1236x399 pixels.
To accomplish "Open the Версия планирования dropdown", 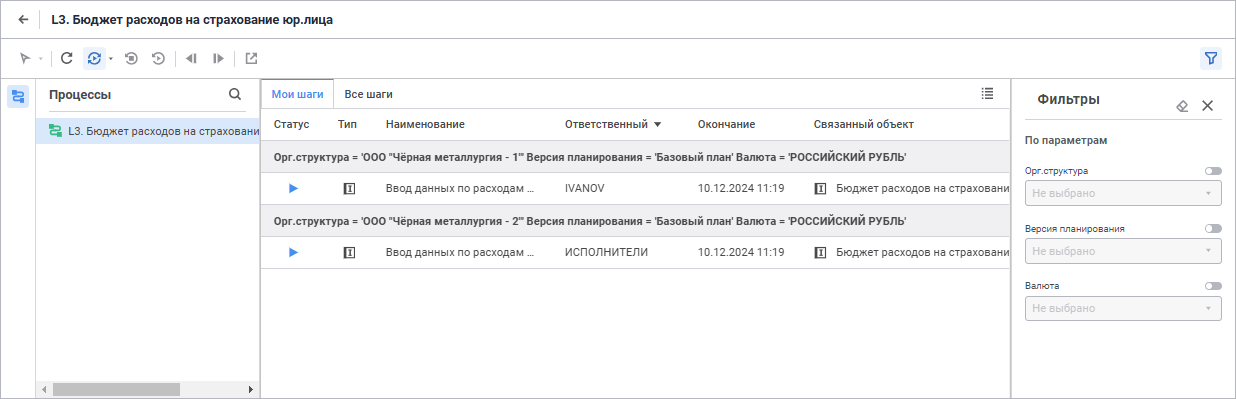I will [x=1123, y=251].
